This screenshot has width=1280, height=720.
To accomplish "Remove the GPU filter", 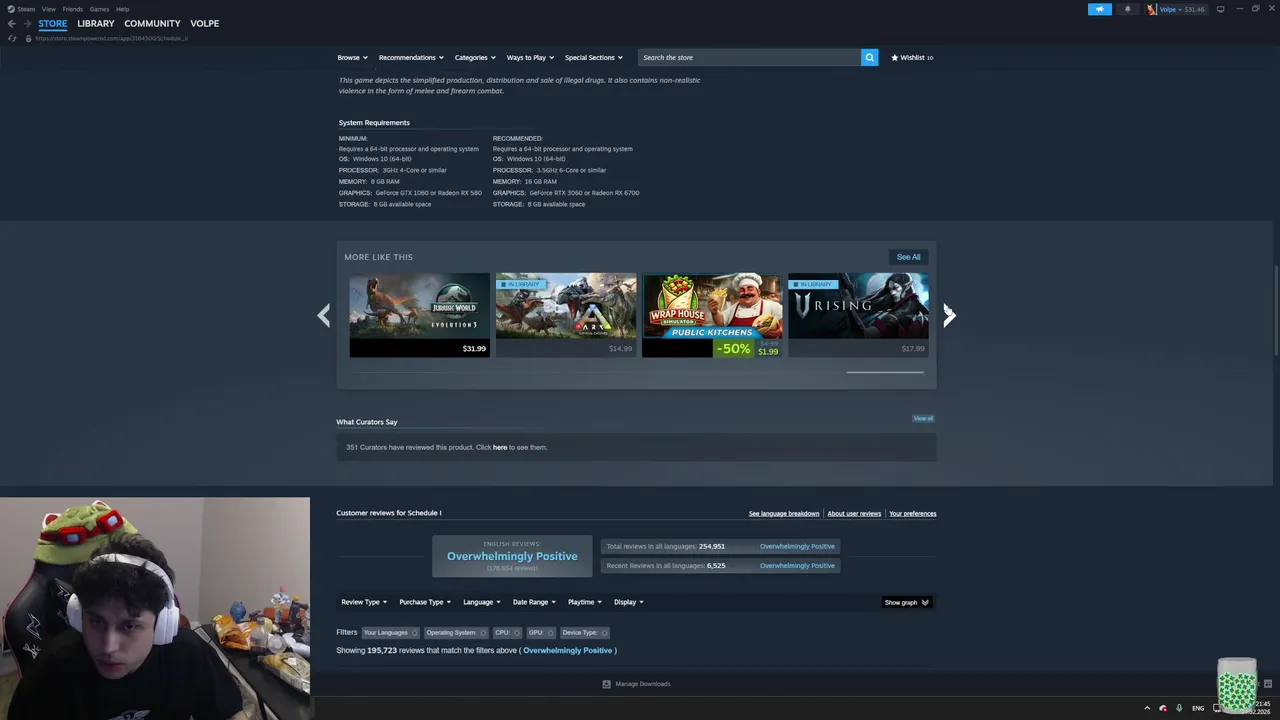I will tap(550, 632).
